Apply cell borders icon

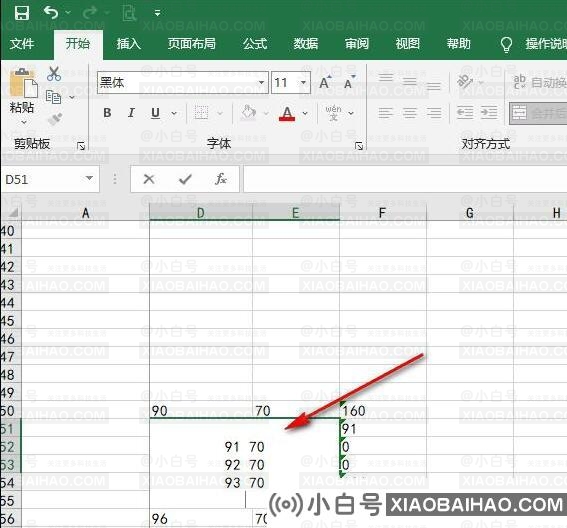pyautogui.click(x=201, y=113)
